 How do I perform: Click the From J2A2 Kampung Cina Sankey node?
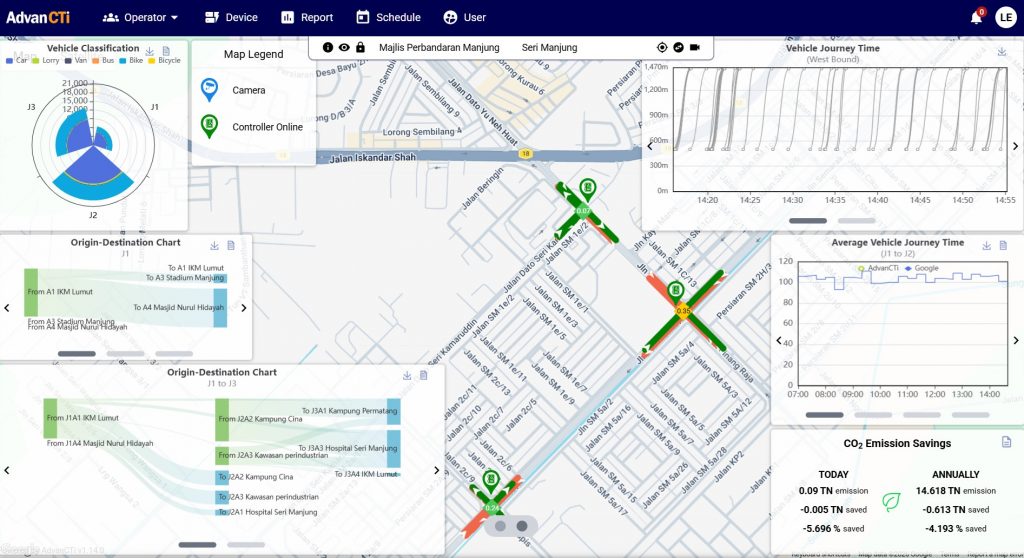tap(222, 419)
